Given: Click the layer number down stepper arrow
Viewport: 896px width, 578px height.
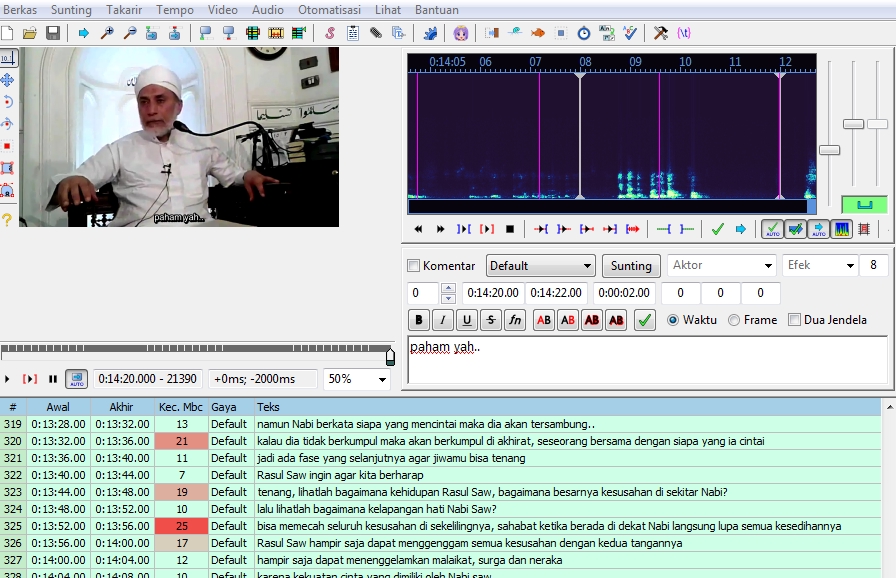Looking at the screenshot, I should 449,298.
